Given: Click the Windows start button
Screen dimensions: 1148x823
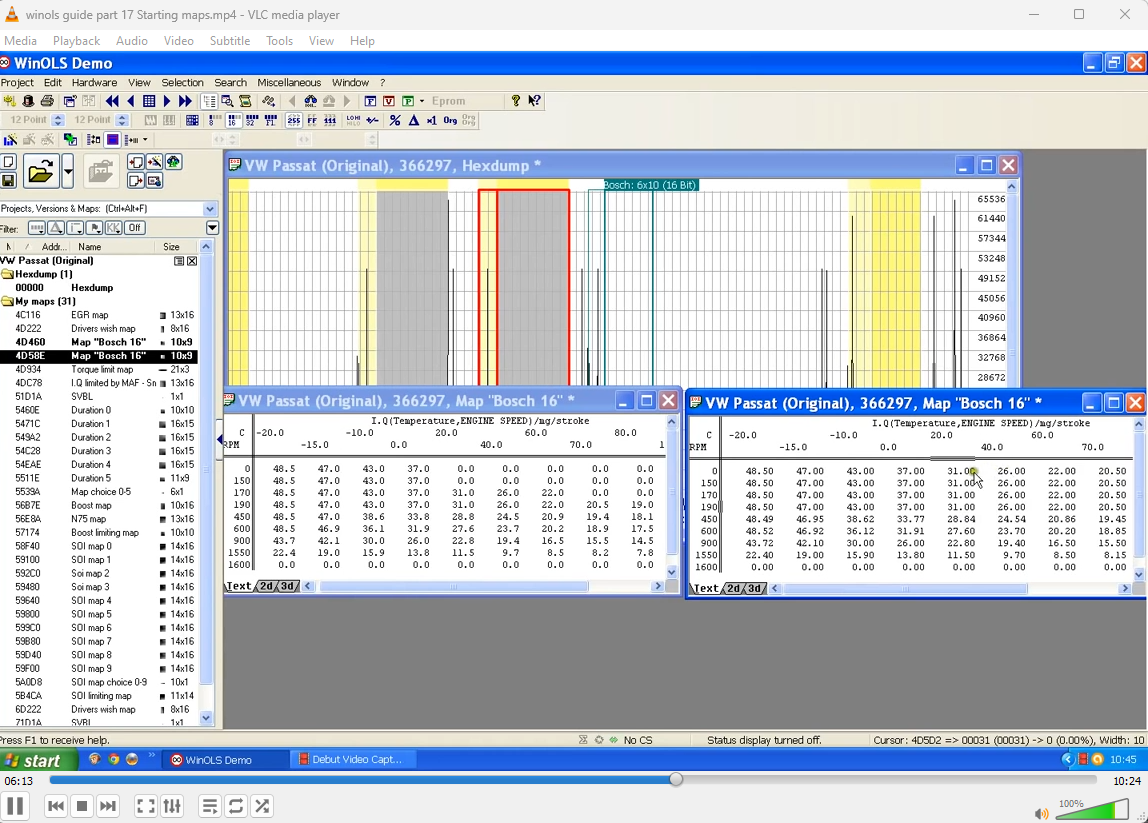Looking at the screenshot, I should coord(37,760).
